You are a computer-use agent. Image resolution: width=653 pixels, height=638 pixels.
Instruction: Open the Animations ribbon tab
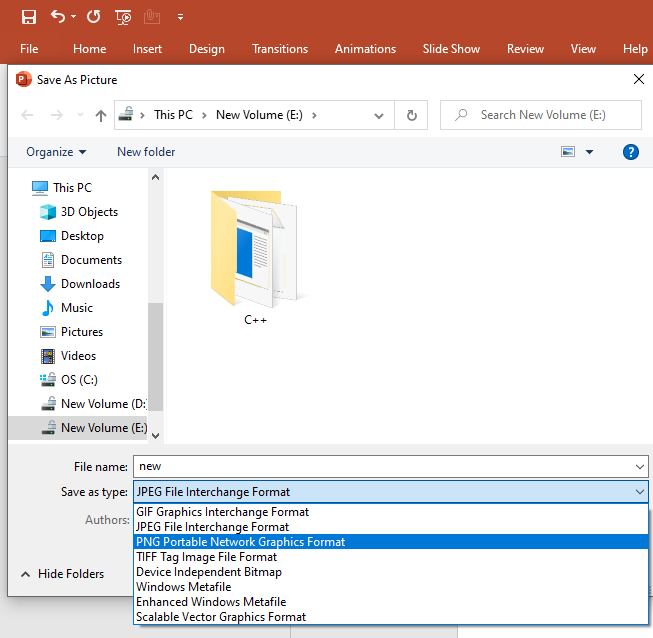tap(365, 49)
